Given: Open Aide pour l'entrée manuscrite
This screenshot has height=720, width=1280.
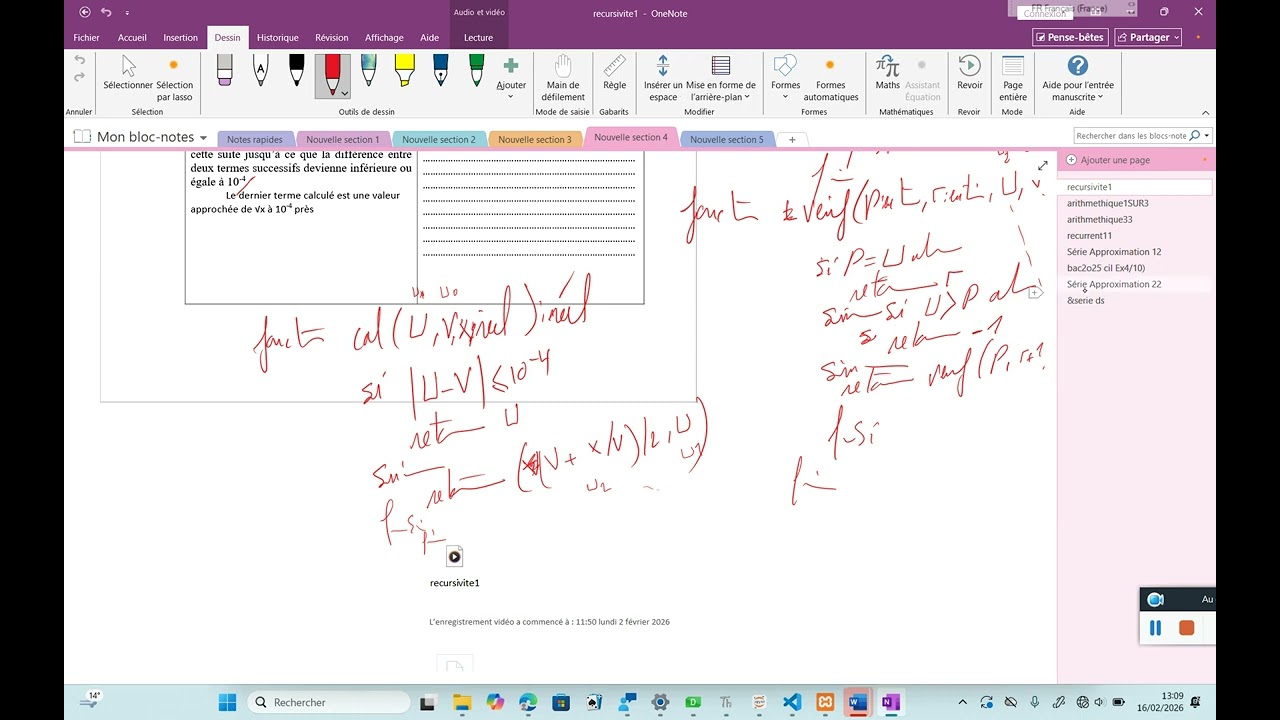Looking at the screenshot, I should (x=1078, y=78).
